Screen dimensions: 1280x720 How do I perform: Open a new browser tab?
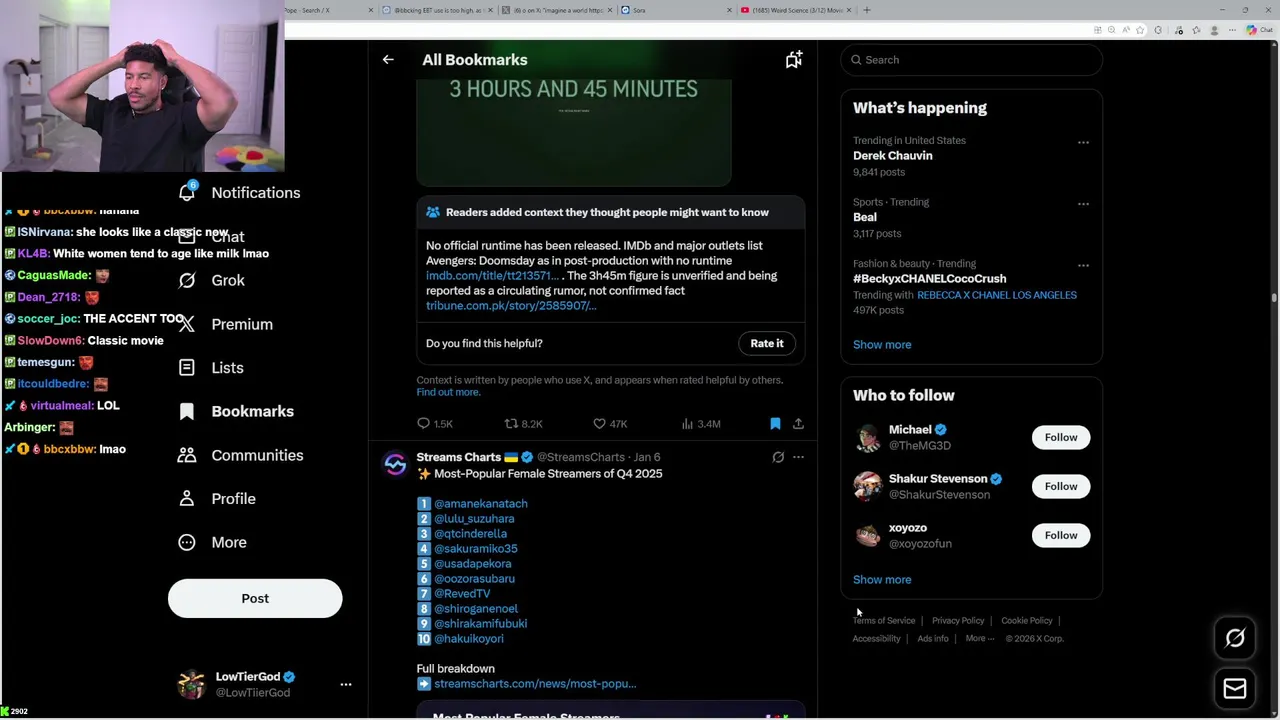pyautogui.click(x=867, y=10)
